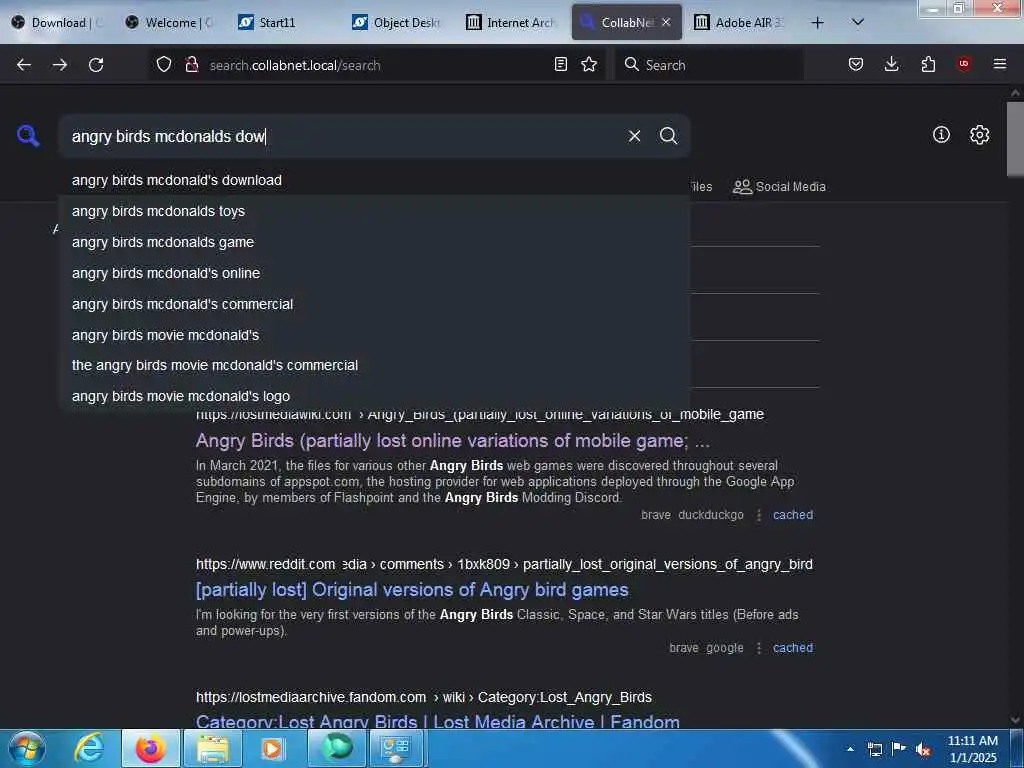Switch to the Download tab
Screen dimensions: 1024x768
57,22
